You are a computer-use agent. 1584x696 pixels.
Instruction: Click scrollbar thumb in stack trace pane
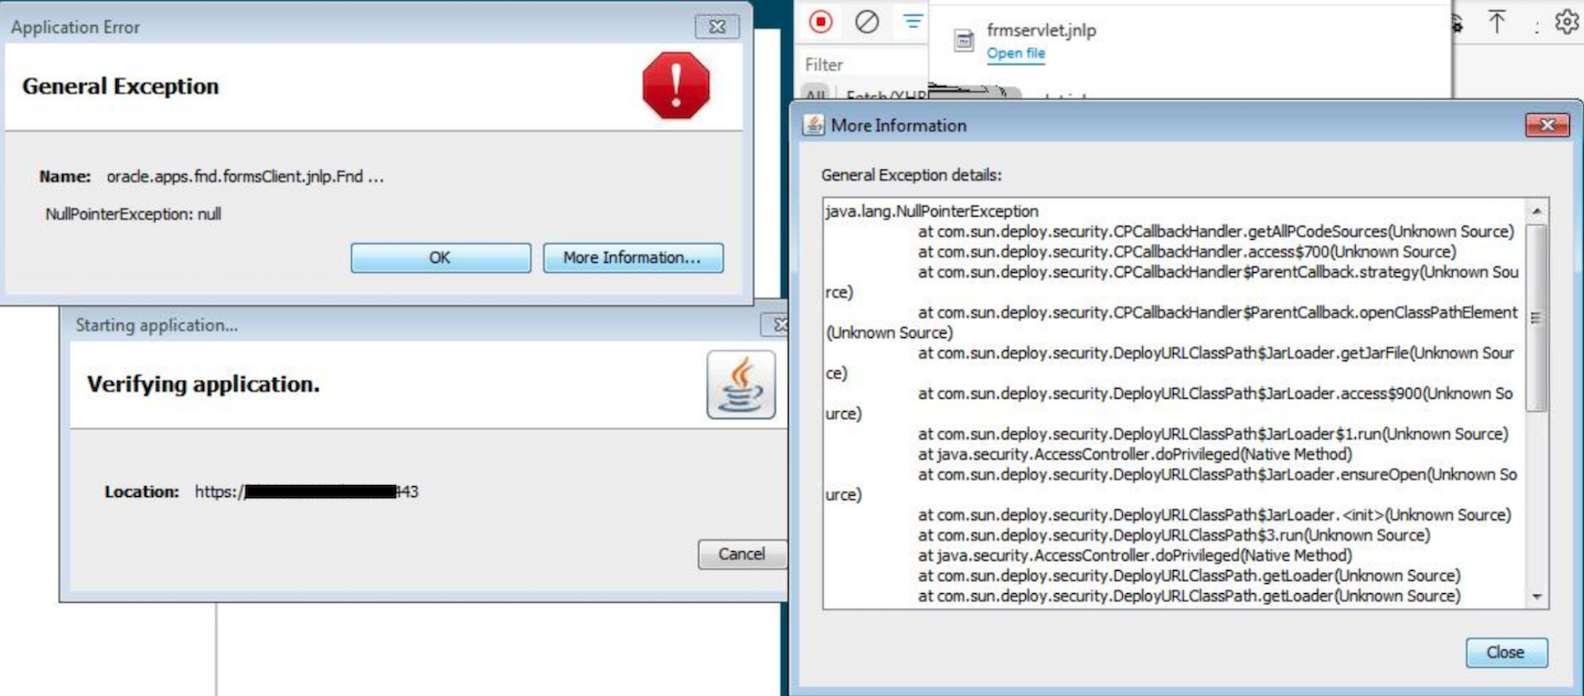click(x=1537, y=318)
